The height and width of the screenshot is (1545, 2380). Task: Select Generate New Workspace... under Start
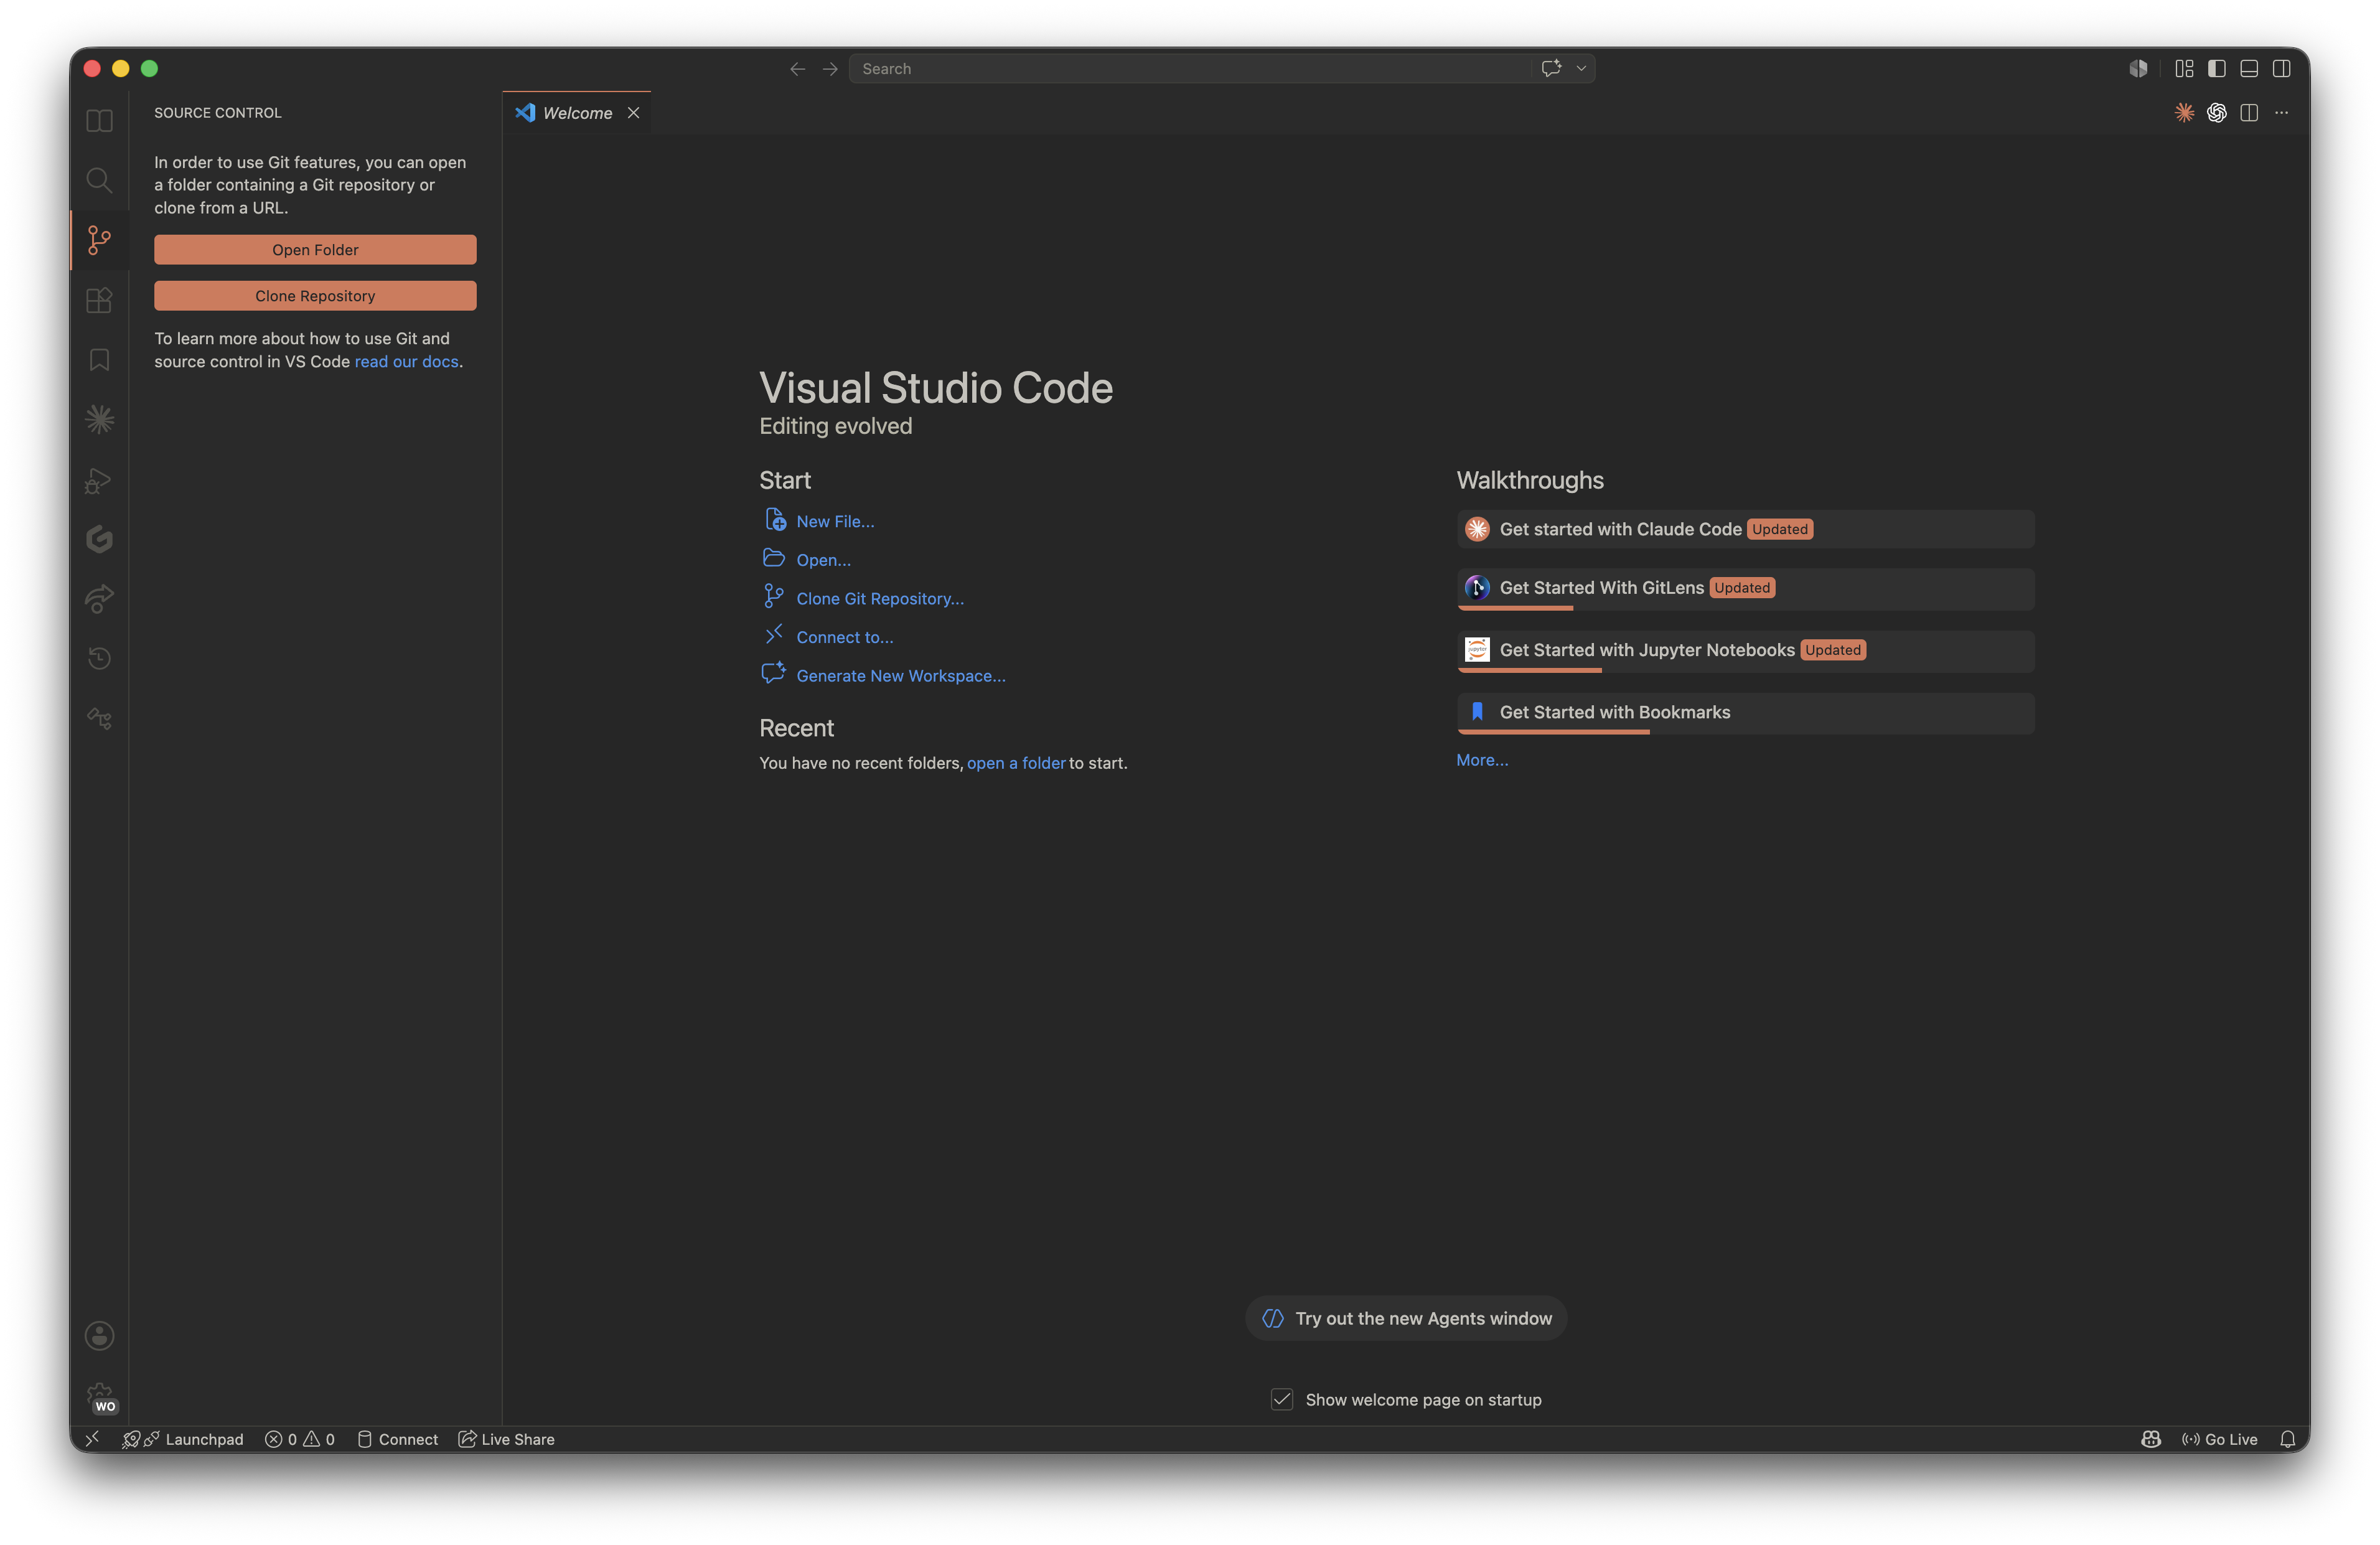click(885, 675)
